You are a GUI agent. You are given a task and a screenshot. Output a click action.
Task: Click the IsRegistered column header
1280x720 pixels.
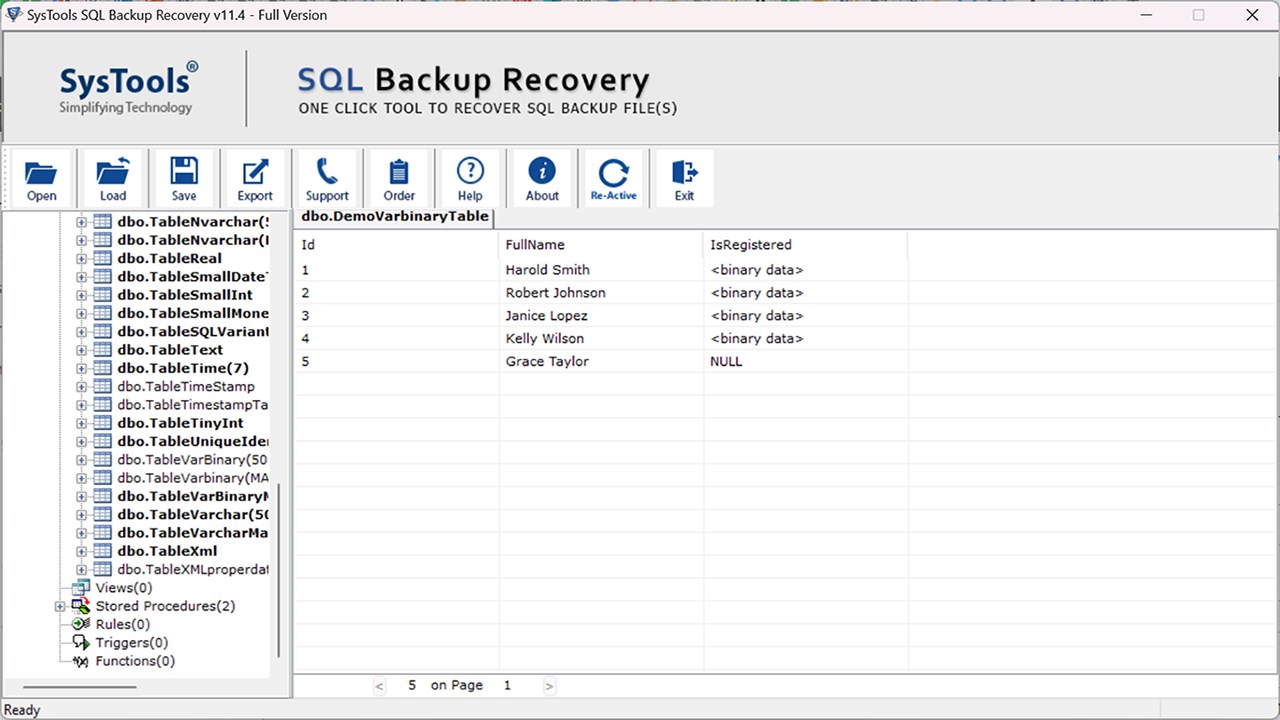click(806, 245)
